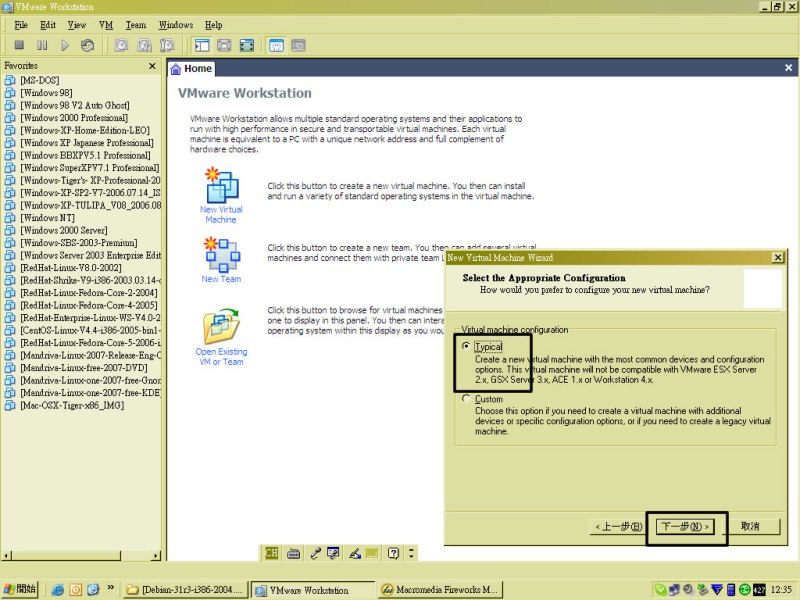Select [Mandriva-Linux-free-2007-DVD] favorite

point(84,368)
